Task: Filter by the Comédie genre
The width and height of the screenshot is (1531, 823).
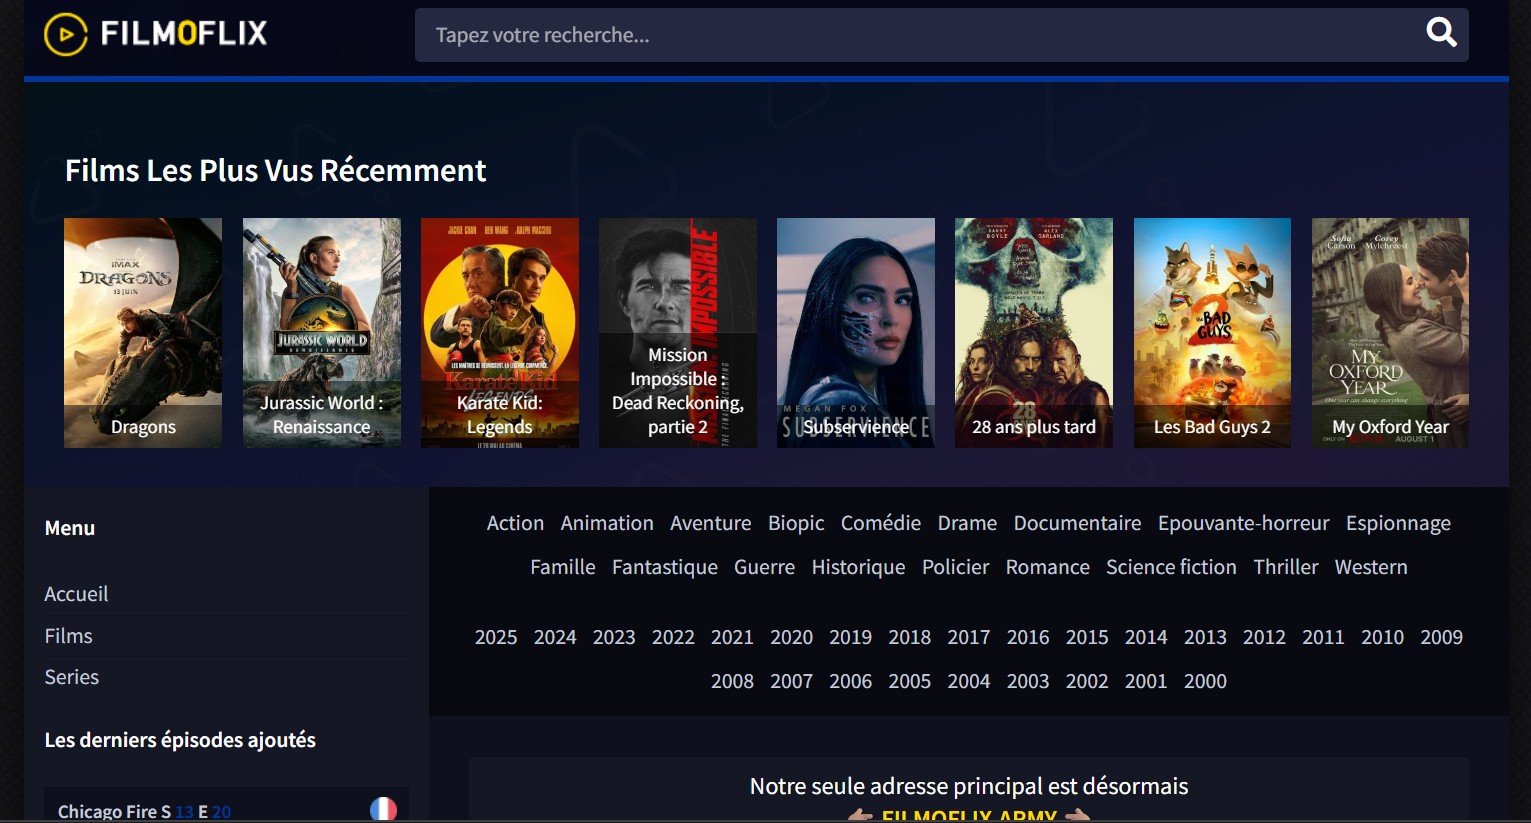Action: [x=881, y=523]
